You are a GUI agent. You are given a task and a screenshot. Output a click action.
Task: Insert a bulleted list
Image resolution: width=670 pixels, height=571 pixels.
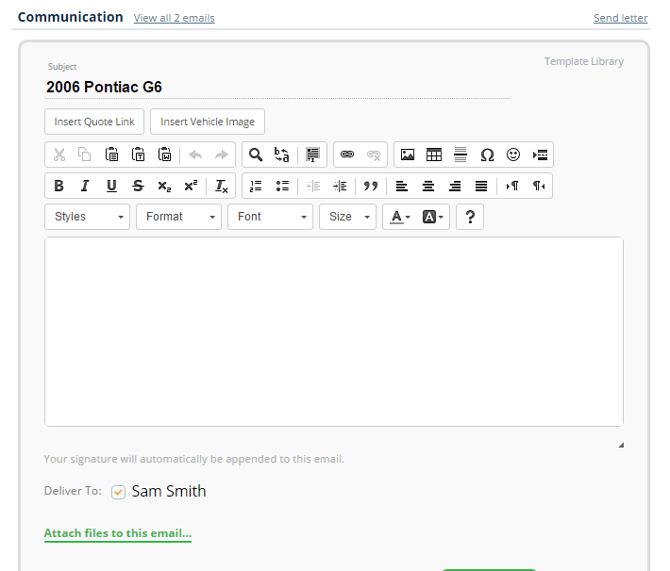point(282,186)
